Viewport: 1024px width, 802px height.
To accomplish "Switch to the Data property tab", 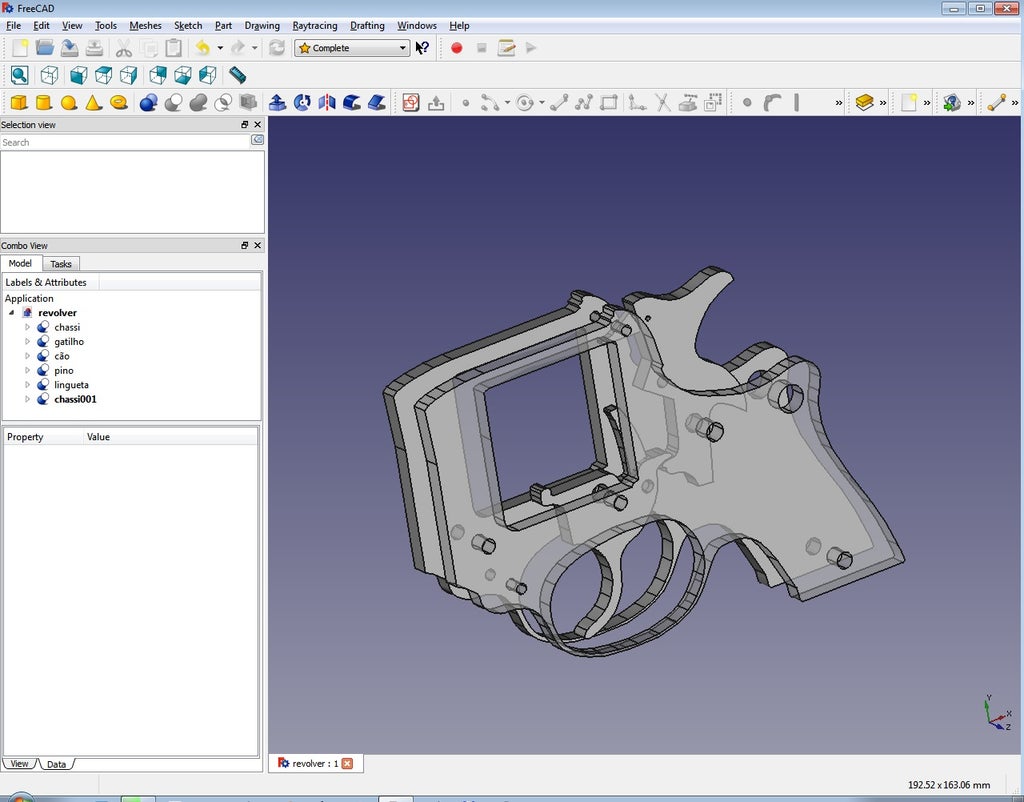I will pyautogui.click(x=56, y=764).
